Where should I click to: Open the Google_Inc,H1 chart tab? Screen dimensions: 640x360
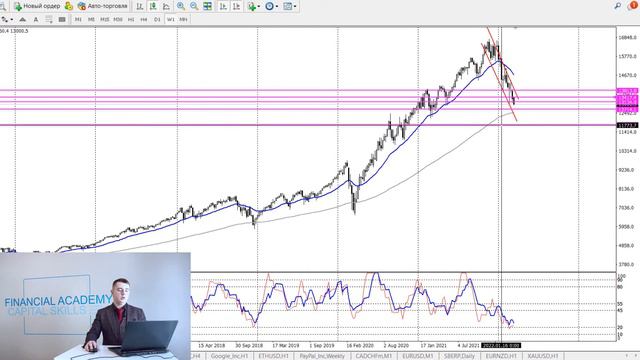[229, 356]
